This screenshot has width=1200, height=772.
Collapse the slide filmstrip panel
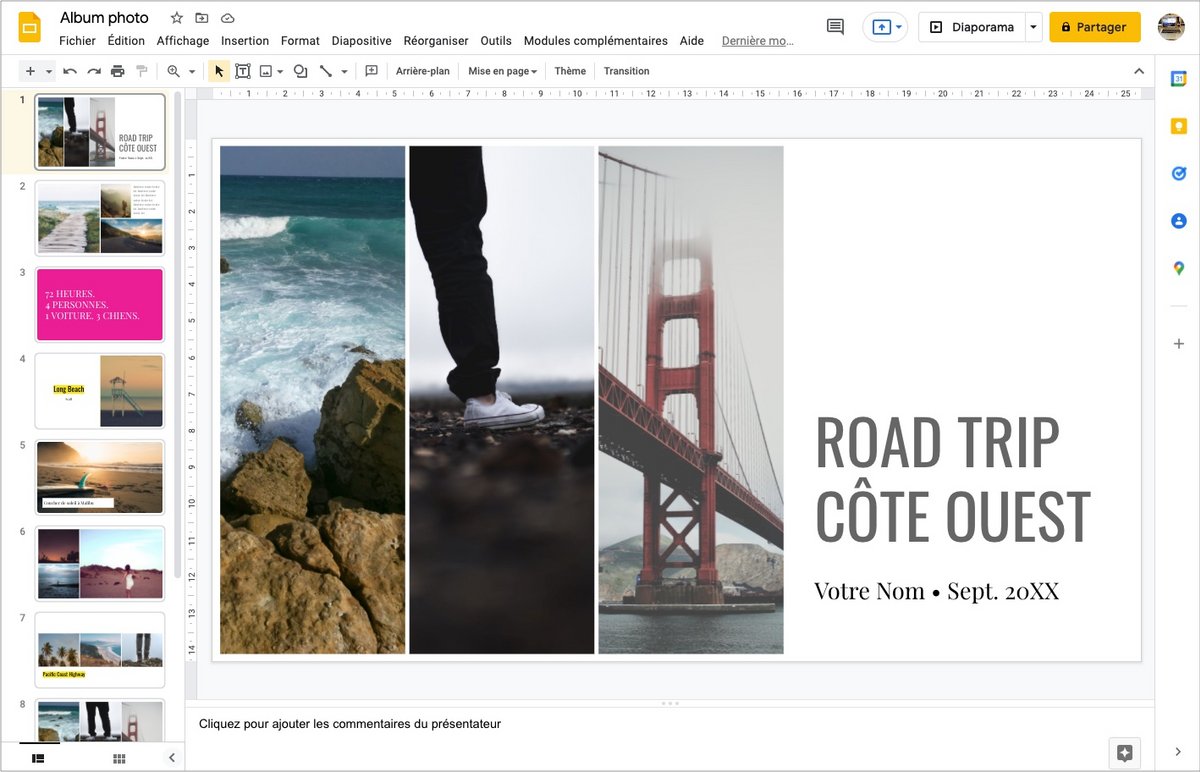pos(171,758)
